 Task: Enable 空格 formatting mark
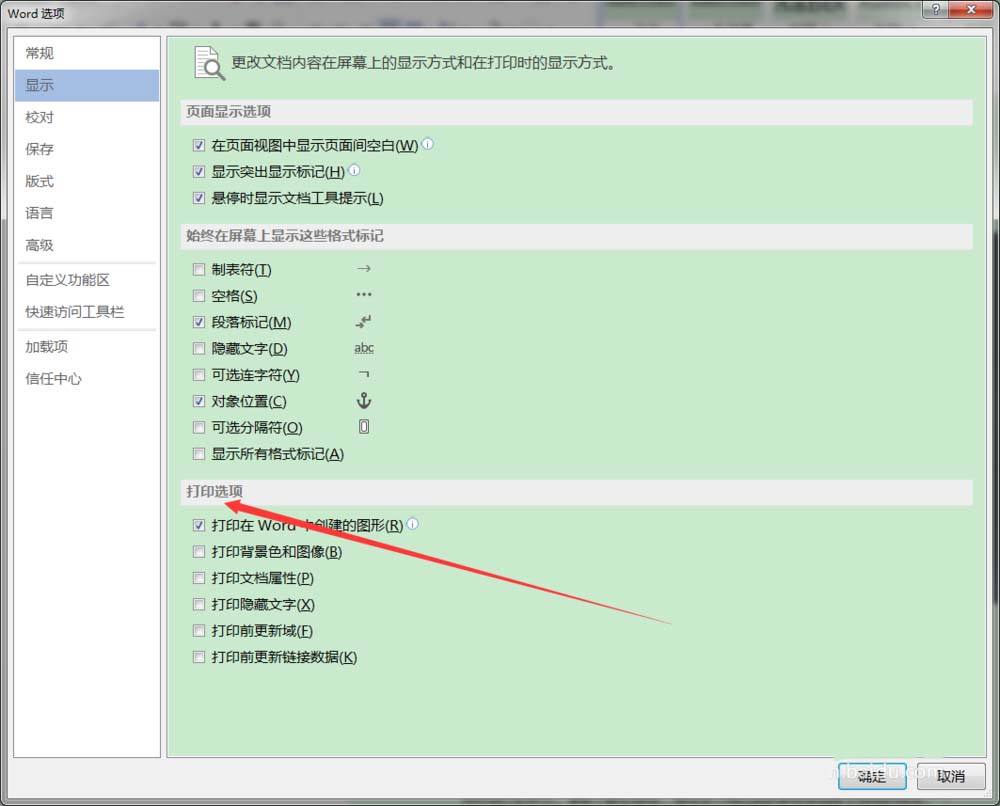click(199, 296)
